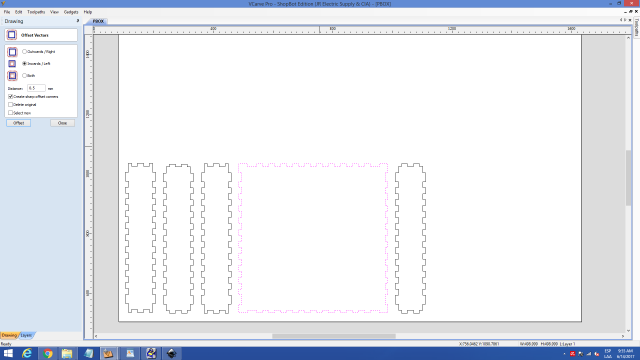Switch to the Drawing bottom tab
640x360 pixels.
9,335
